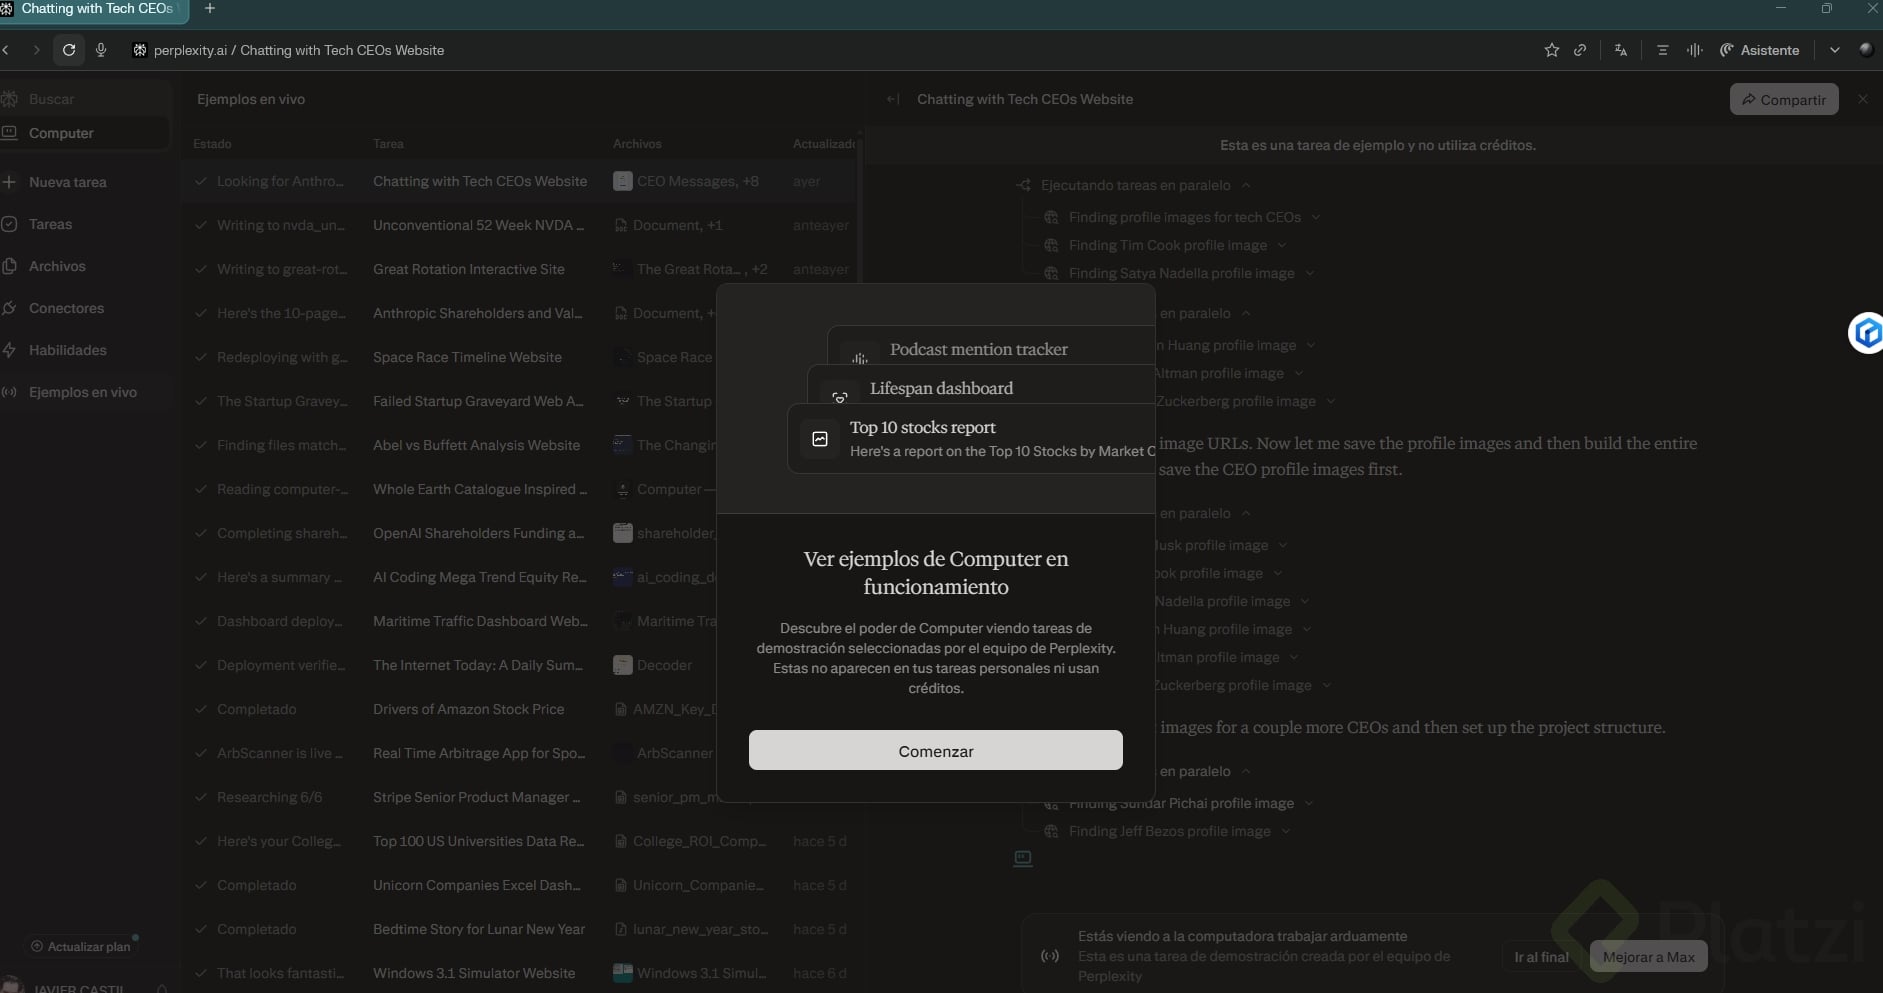Click the address bar showing perplexity.ai
The height and width of the screenshot is (993, 1883).
[x=299, y=50]
